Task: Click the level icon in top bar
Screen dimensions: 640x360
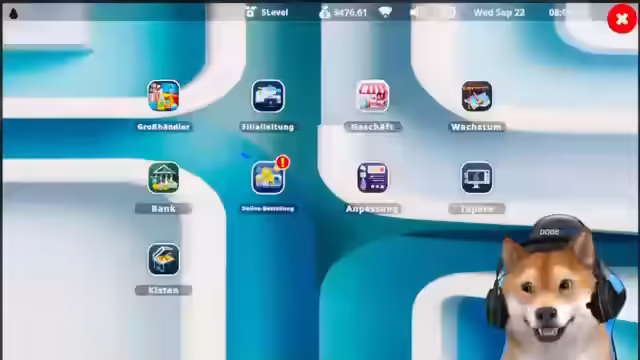Action: (x=251, y=12)
